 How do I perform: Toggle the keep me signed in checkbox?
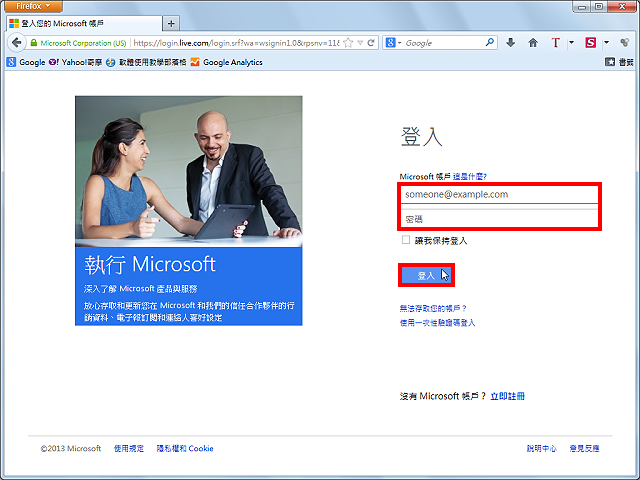pyautogui.click(x=406, y=240)
